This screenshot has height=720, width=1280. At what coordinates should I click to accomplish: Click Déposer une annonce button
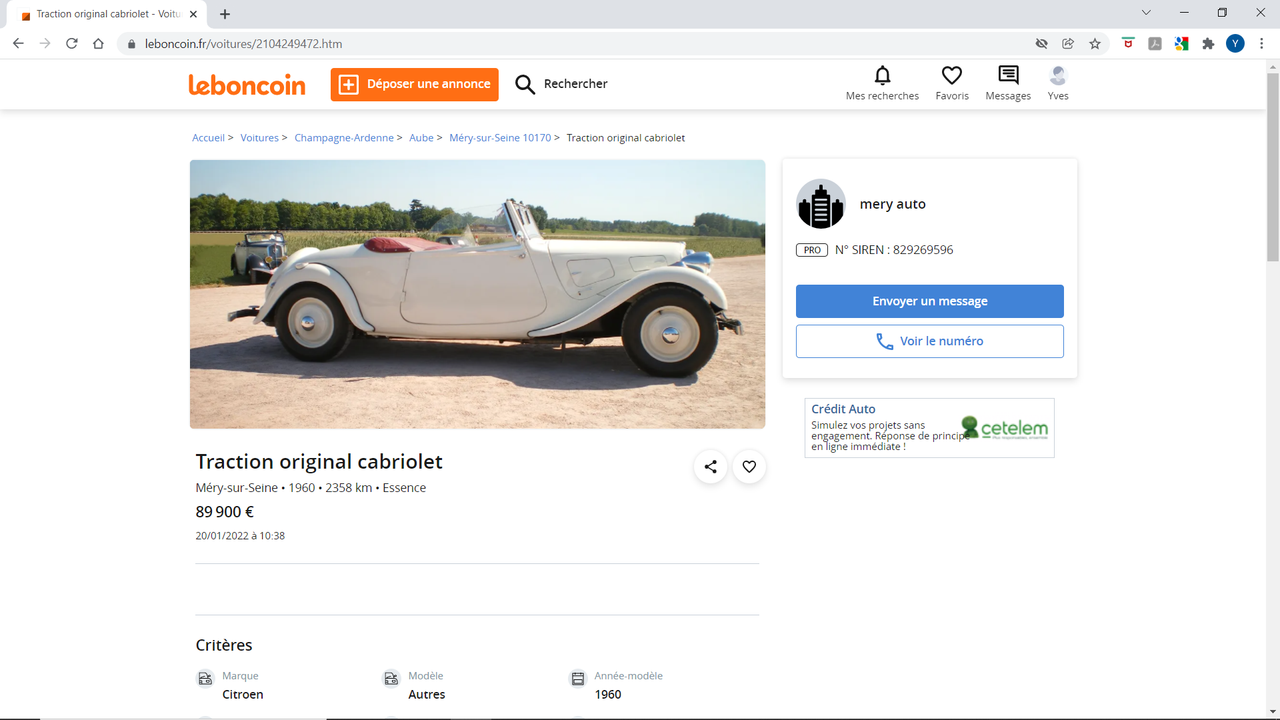pos(414,84)
